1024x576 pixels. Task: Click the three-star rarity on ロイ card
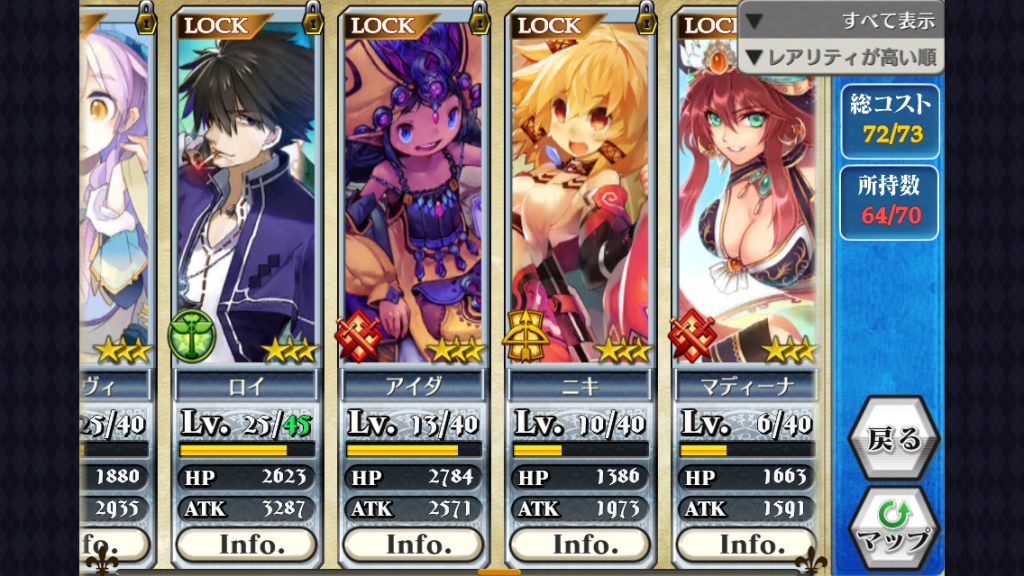click(291, 351)
